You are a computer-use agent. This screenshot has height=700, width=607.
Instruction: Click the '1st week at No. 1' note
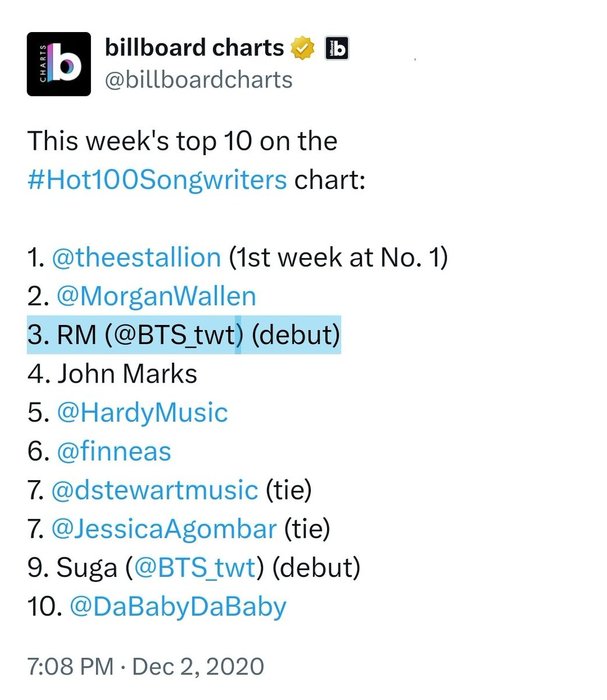point(338,258)
